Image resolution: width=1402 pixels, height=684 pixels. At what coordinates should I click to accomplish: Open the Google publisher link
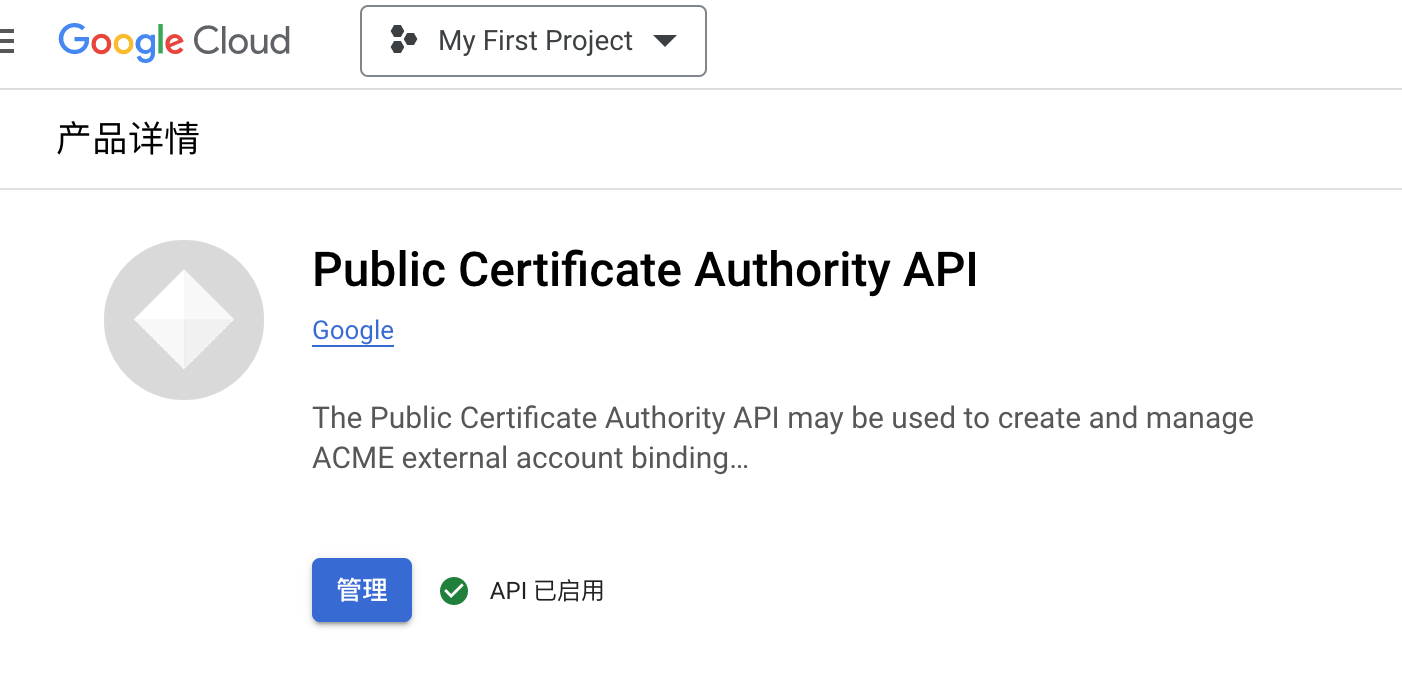click(353, 330)
